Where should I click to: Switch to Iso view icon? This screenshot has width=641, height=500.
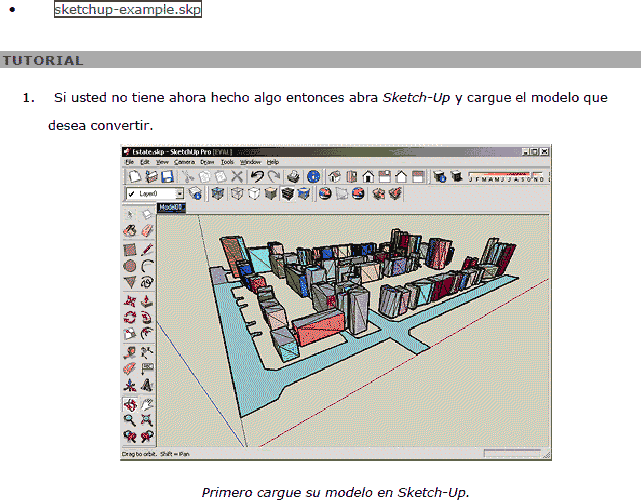click(335, 177)
